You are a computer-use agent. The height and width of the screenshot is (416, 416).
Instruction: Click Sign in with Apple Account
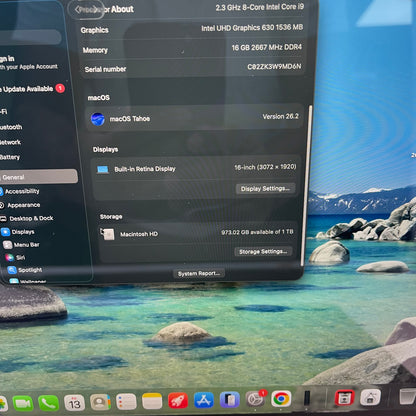coord(29,62)
